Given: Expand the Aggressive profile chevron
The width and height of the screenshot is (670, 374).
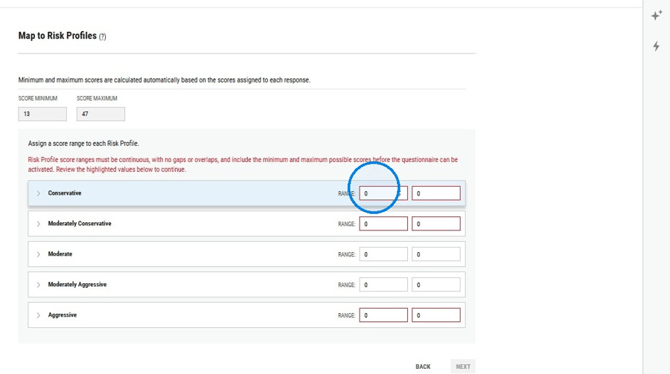Looking at the screenshot, I should 38,315.
